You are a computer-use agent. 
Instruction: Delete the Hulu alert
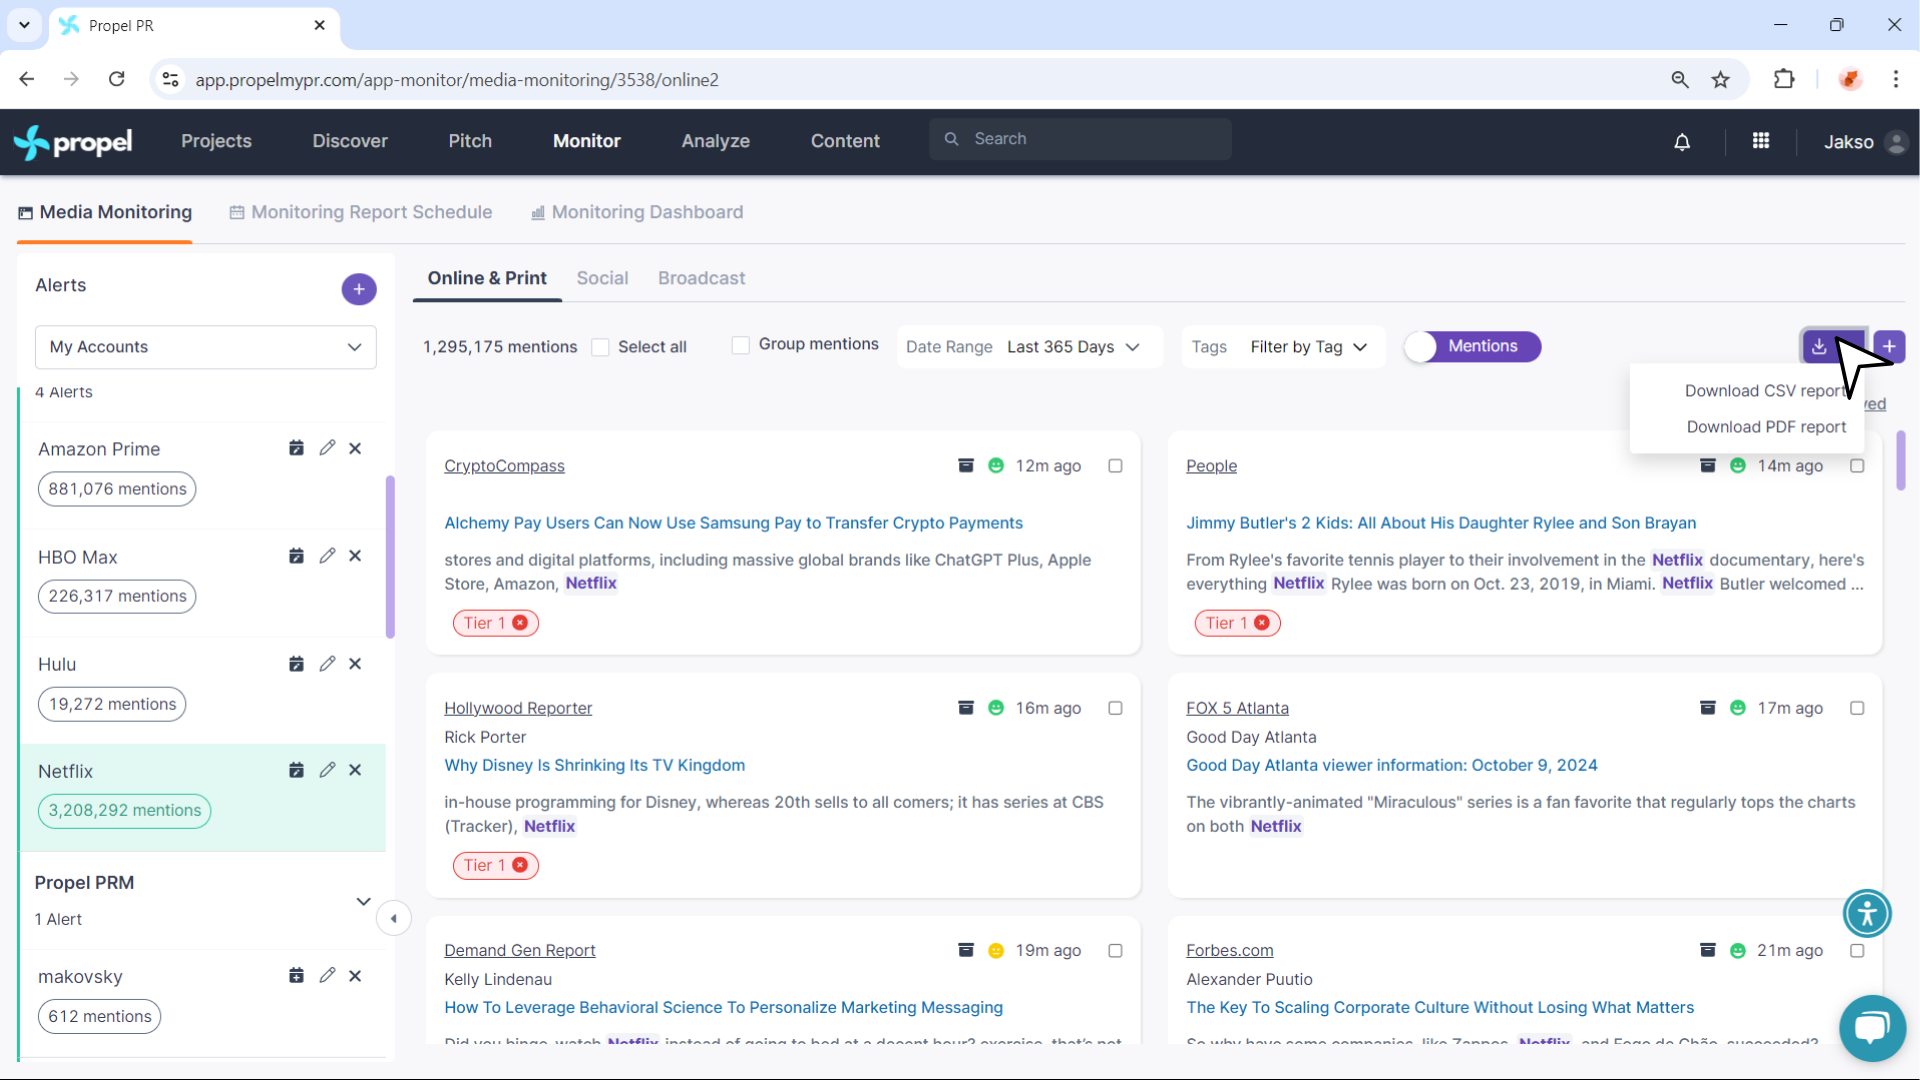coord(355,664)
